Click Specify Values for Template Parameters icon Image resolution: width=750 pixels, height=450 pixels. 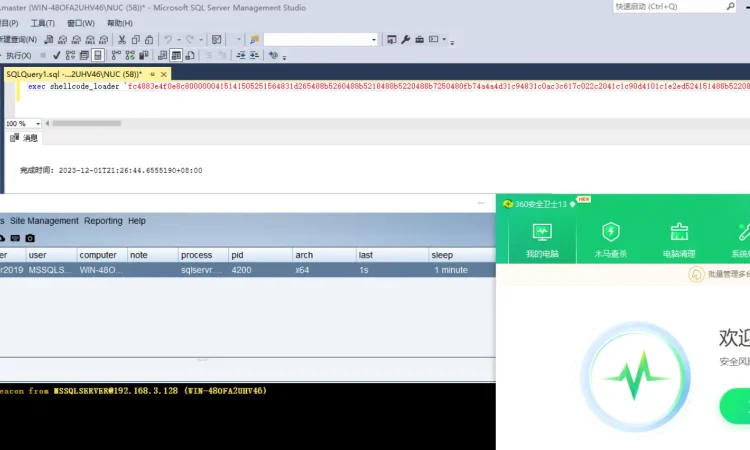point(273,55)
